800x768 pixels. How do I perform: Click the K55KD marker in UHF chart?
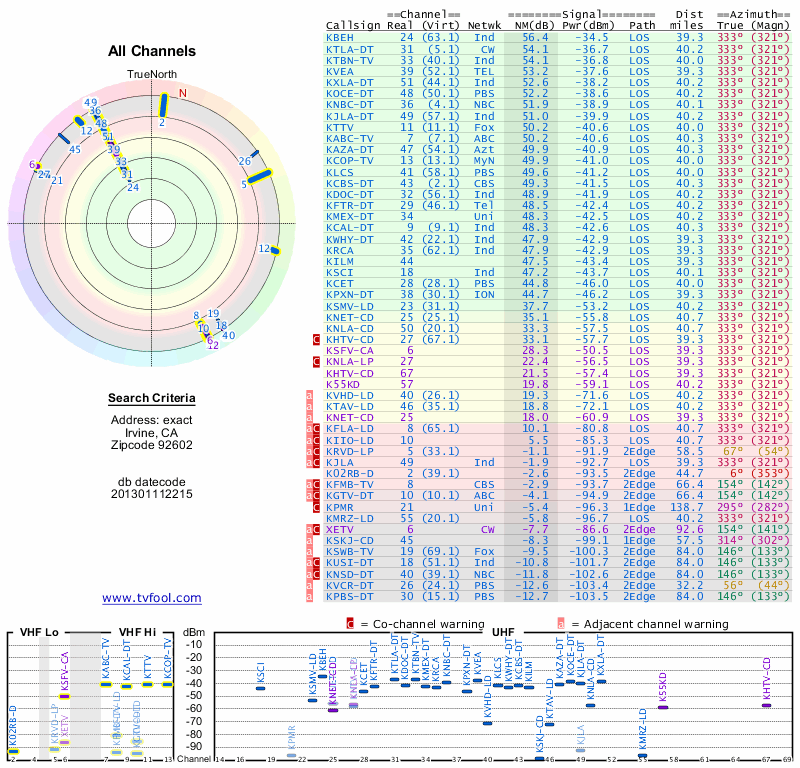[x=663, y=707]
